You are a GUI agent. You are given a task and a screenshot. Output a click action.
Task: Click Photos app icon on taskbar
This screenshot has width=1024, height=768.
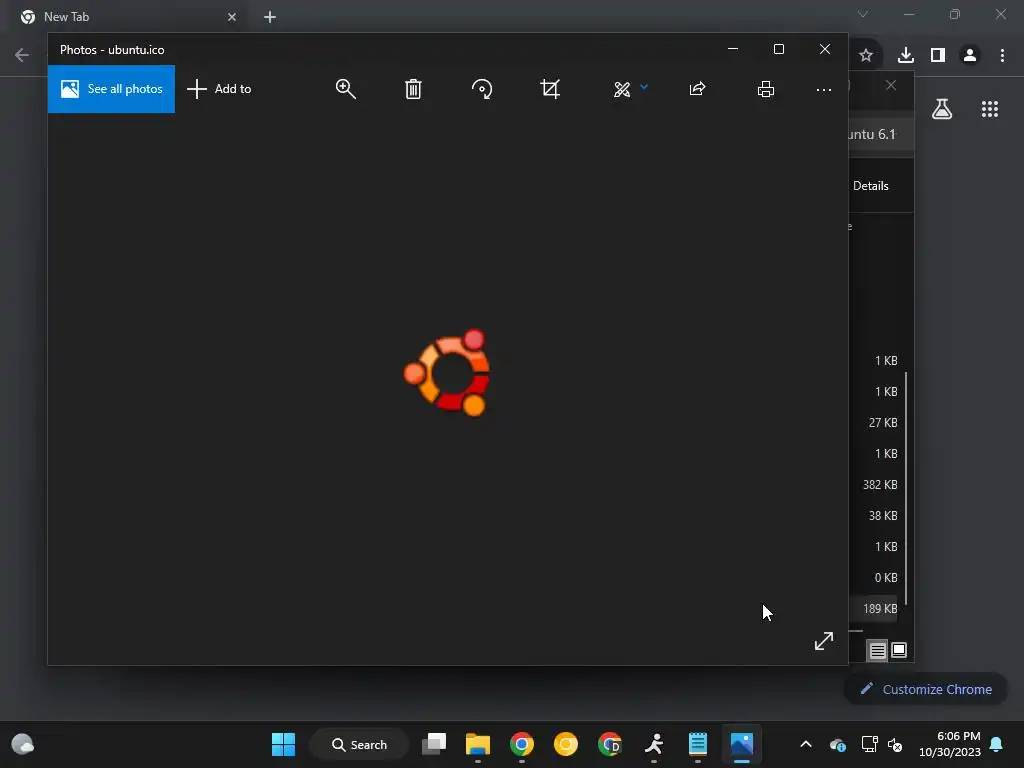click(742, 744)
